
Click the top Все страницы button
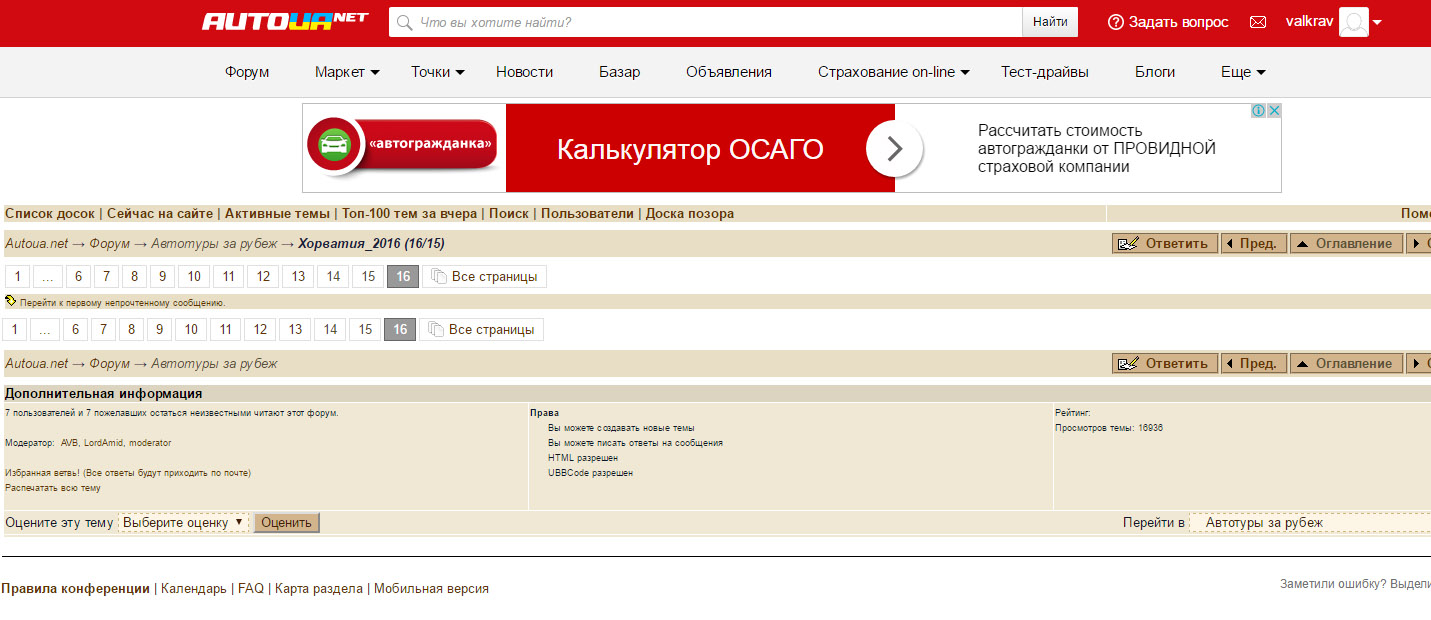tap(484, 277)
